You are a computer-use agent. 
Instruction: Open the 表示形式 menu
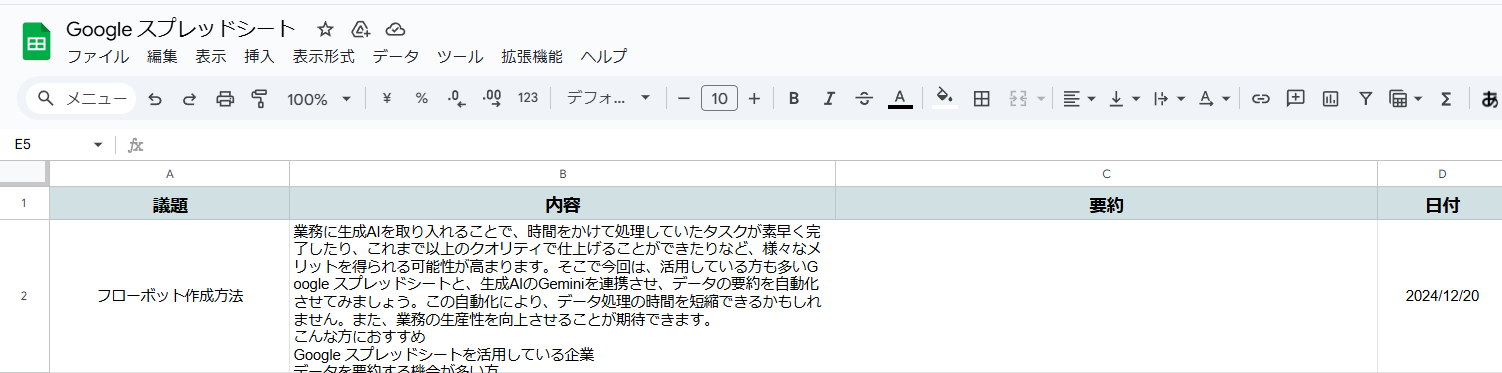point(323,57)
